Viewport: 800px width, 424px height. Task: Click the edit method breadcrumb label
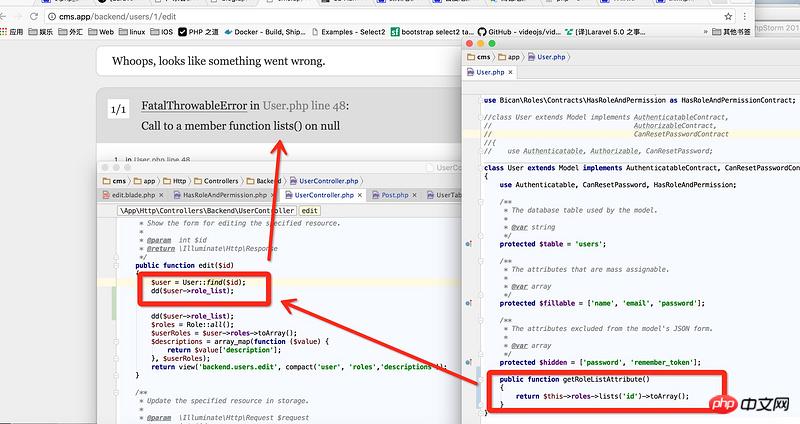310,211
